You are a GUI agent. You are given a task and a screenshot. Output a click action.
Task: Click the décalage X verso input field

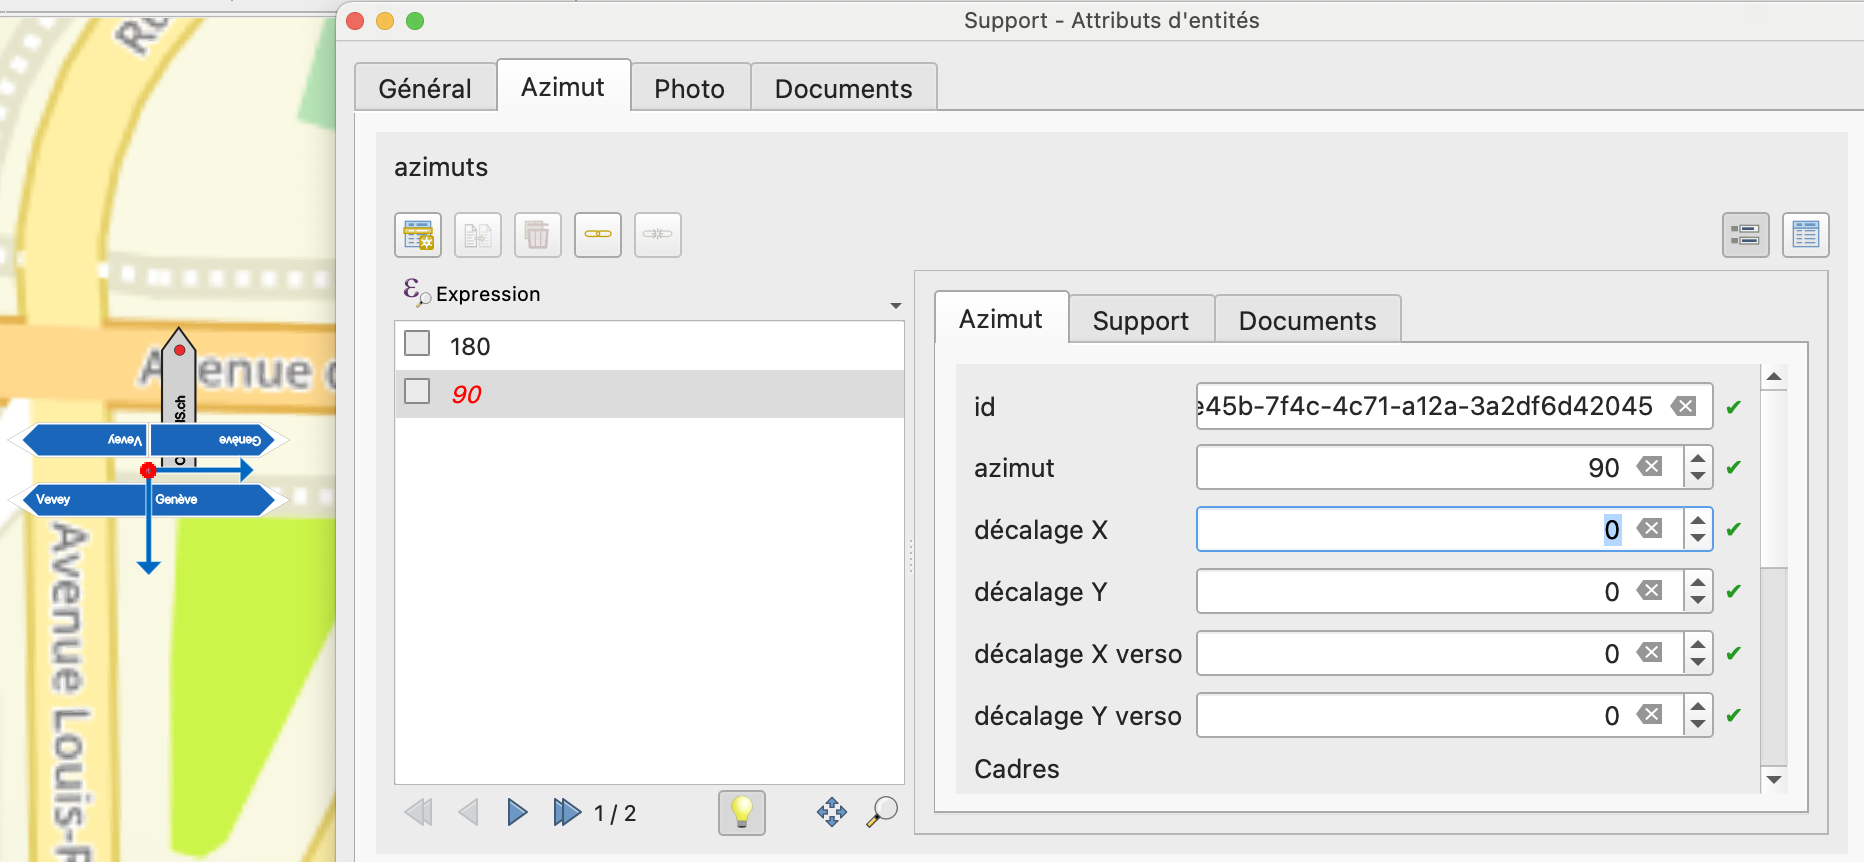(1410, 654)
